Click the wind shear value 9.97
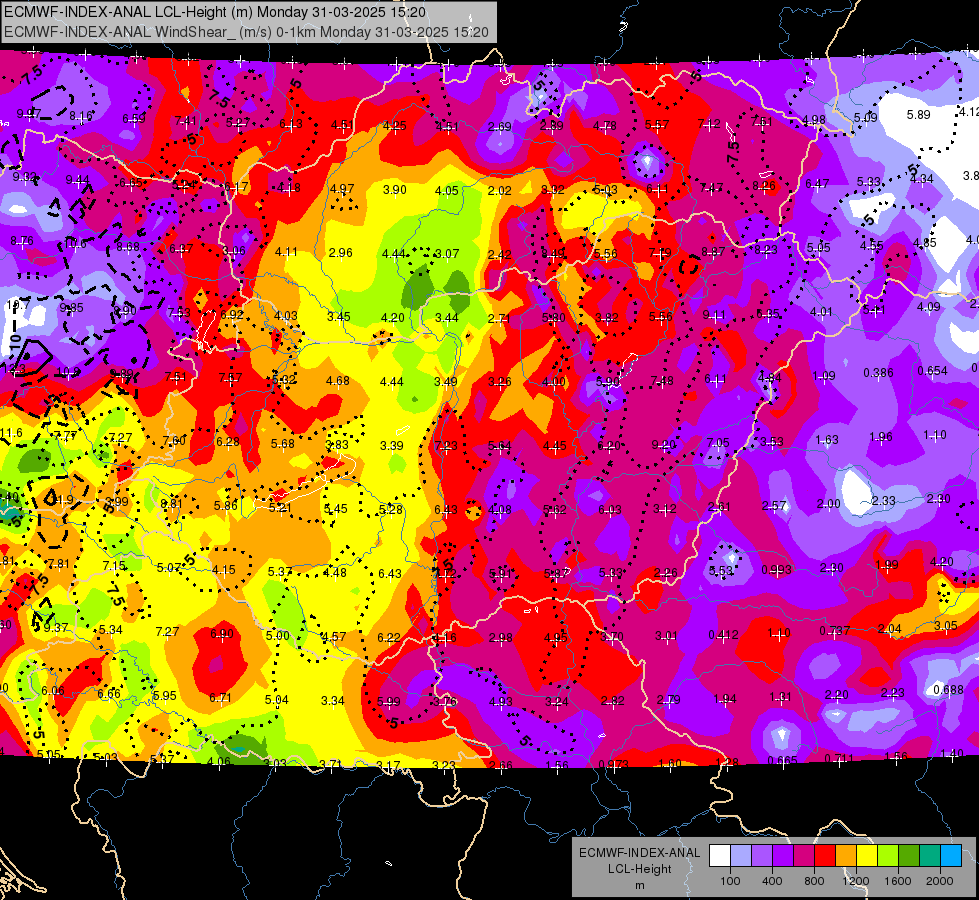 (29, 114)
